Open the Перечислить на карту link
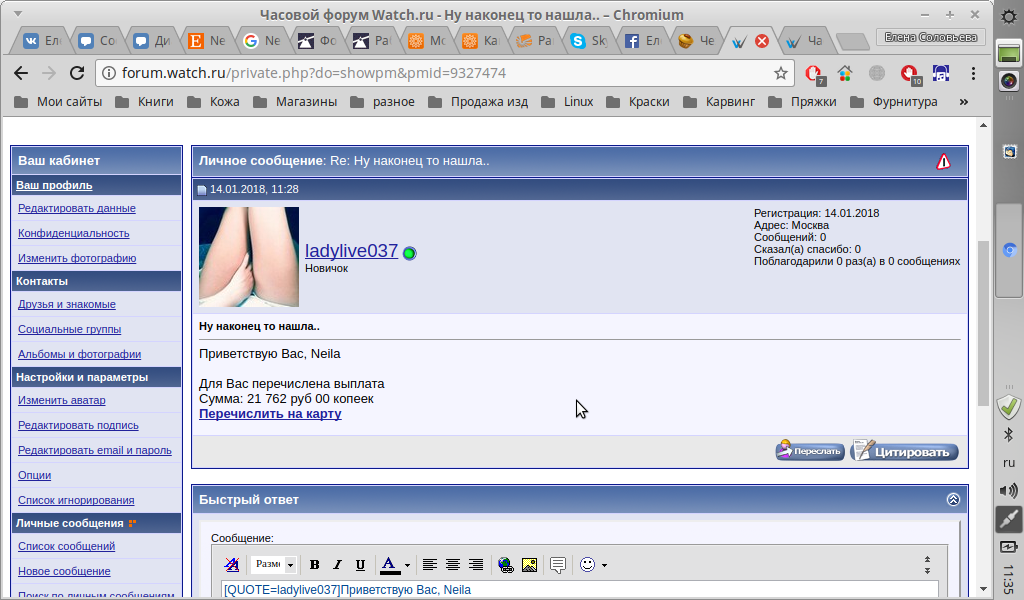This screenshot has width=1024, height=600. click(270, 414)
